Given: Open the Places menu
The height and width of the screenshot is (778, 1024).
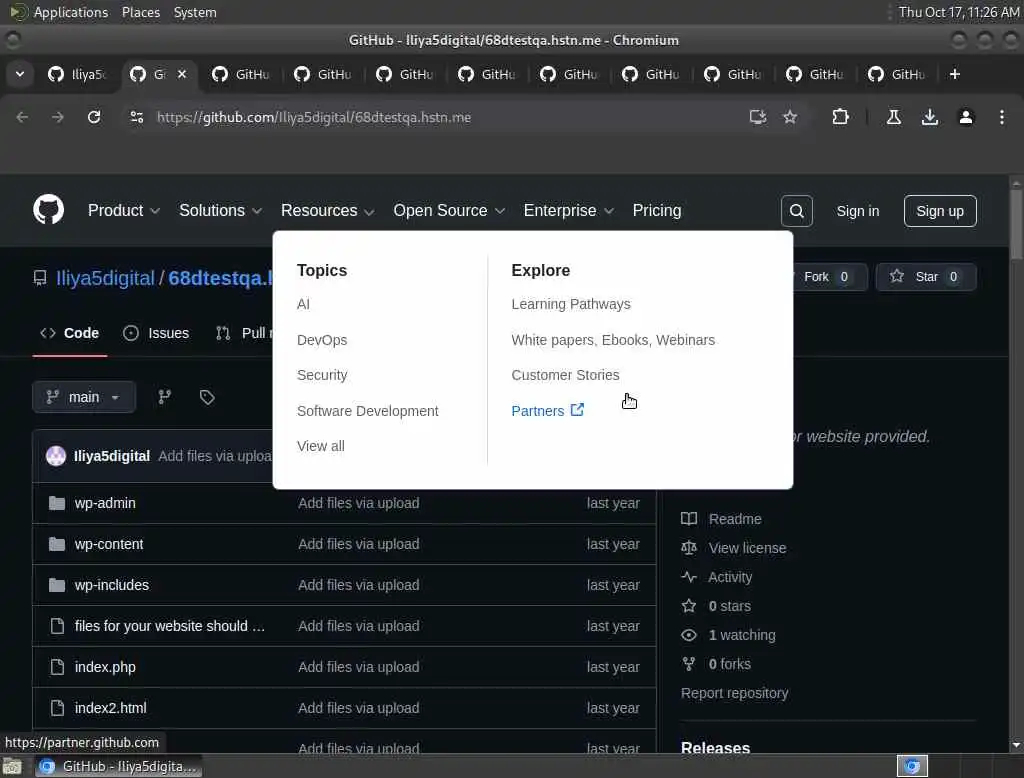Looking at the screenshot, I should pyautogui.click(x=140, y=12).
